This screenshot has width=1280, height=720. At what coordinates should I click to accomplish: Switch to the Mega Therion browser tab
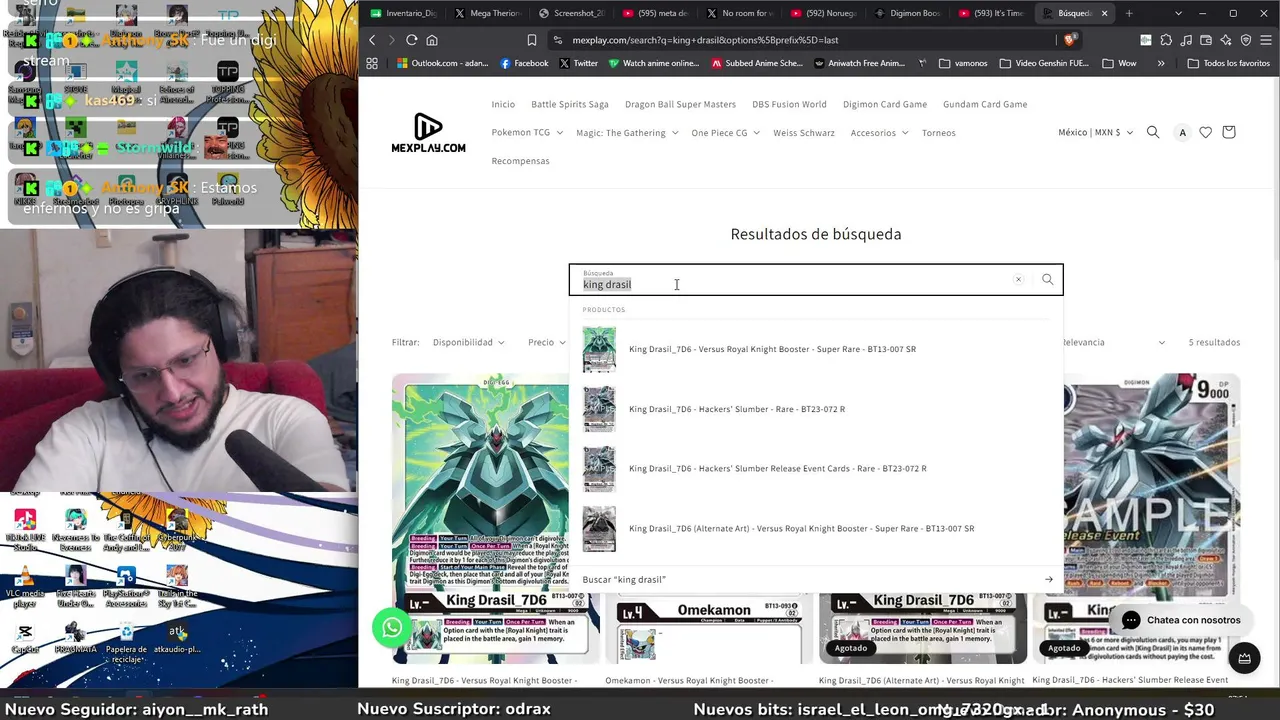click(x=487, y=13)
